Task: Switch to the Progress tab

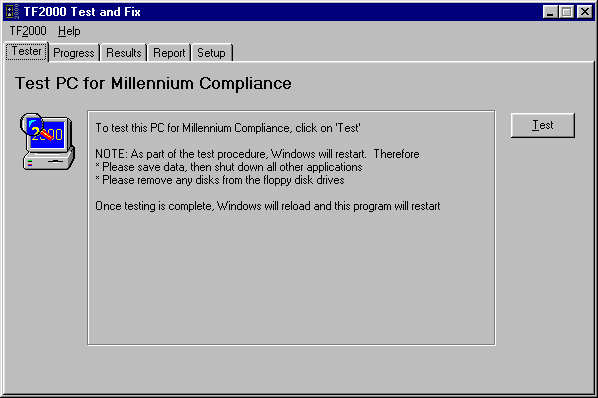Action: point(74,53)
